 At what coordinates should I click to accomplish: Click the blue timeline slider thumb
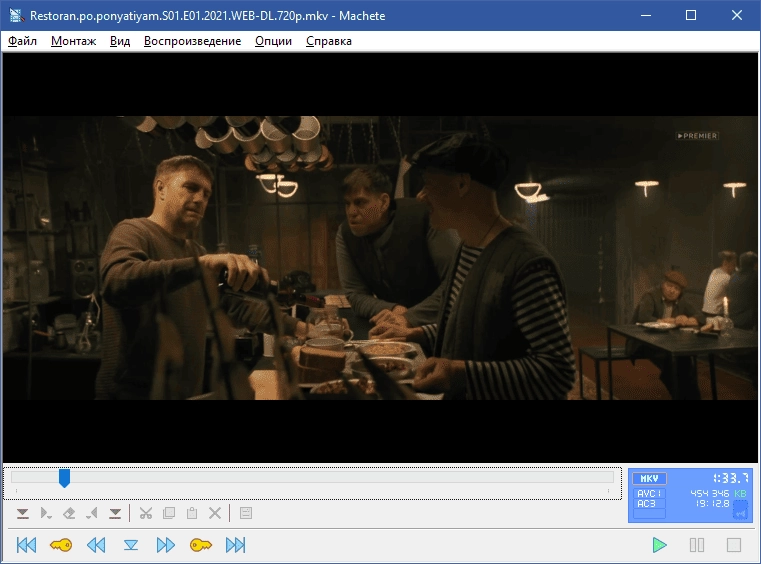point(64,478)
